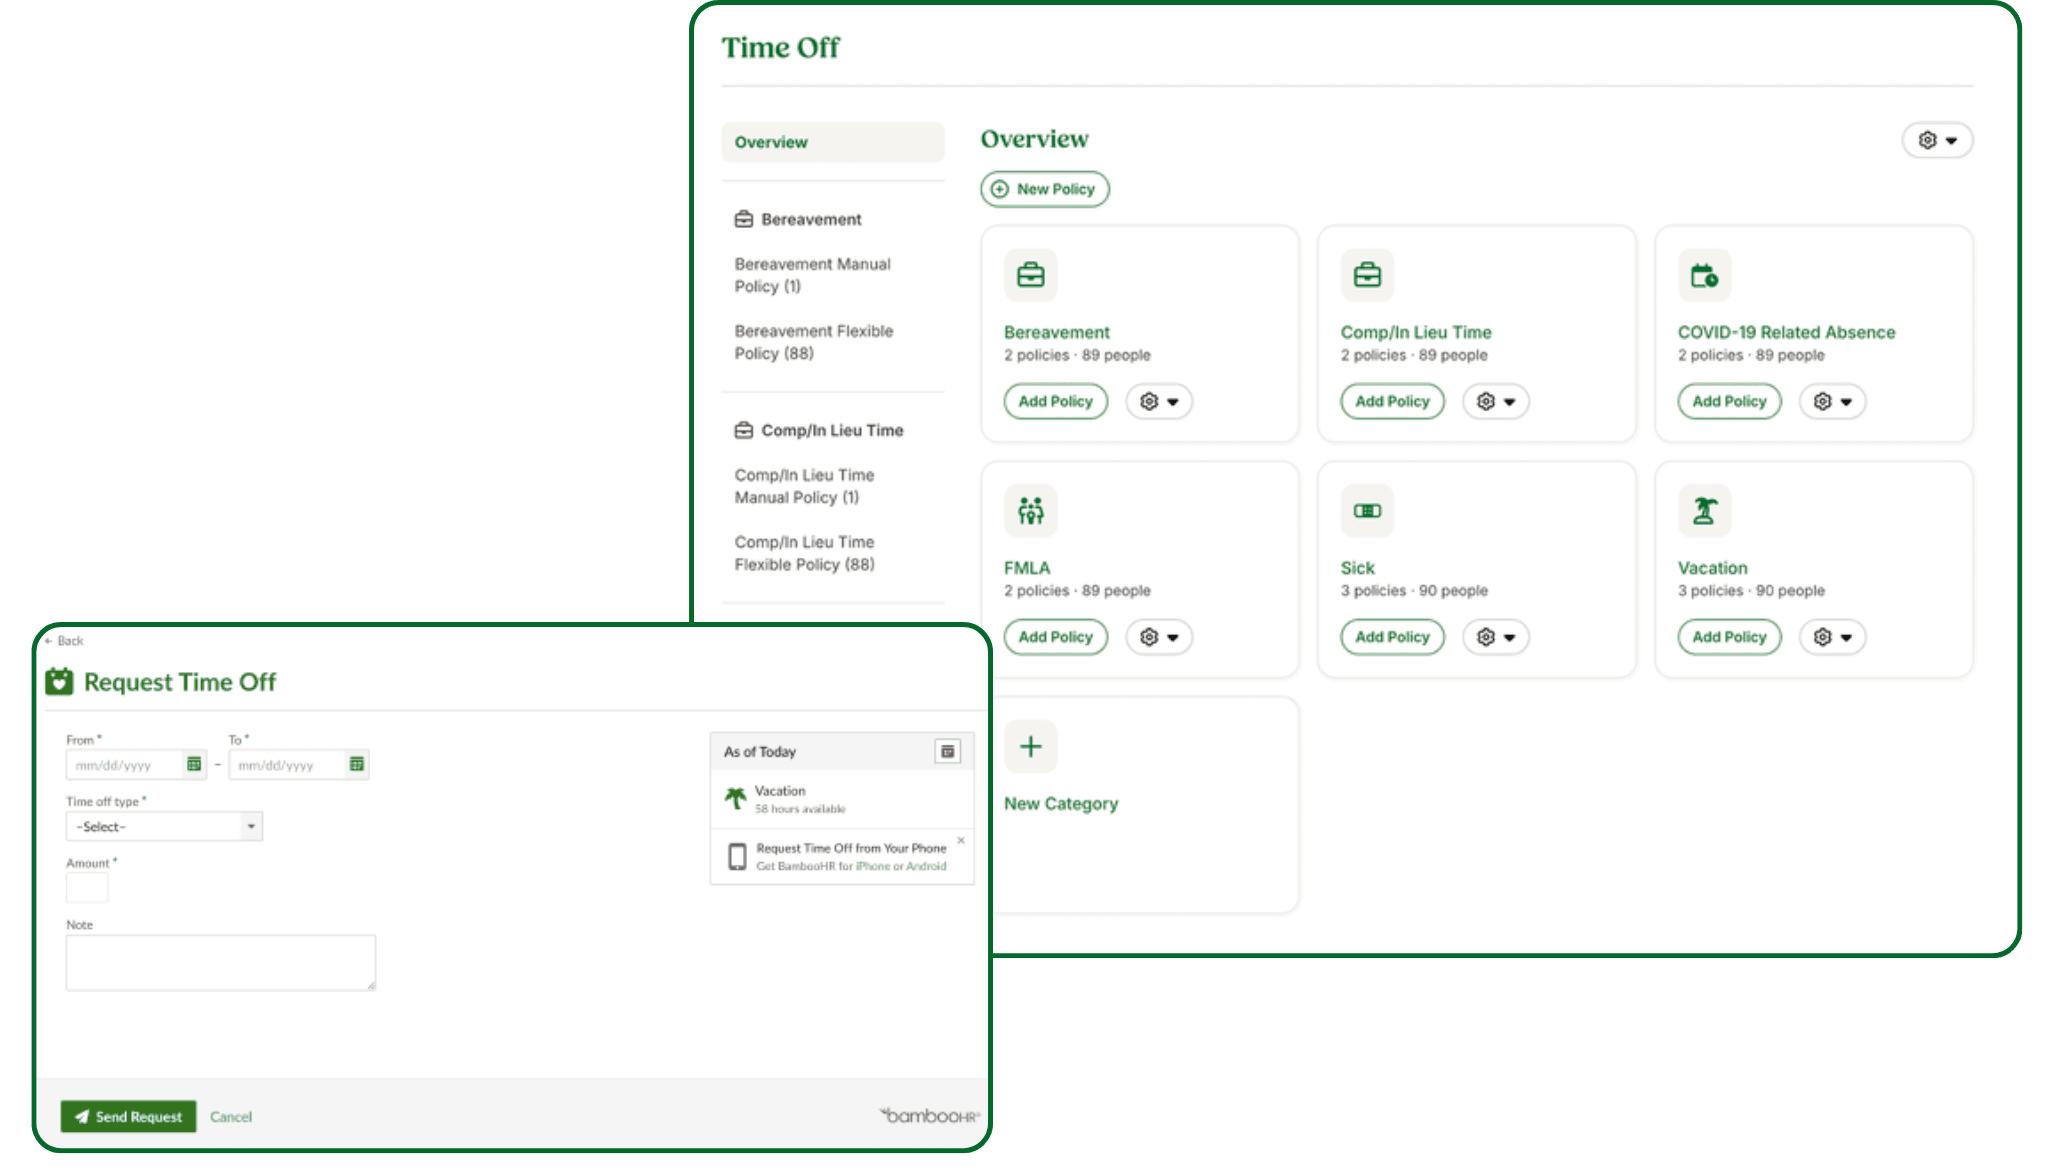Click the Back link
Screen dimensions: 2048x1176
[64, 640]
